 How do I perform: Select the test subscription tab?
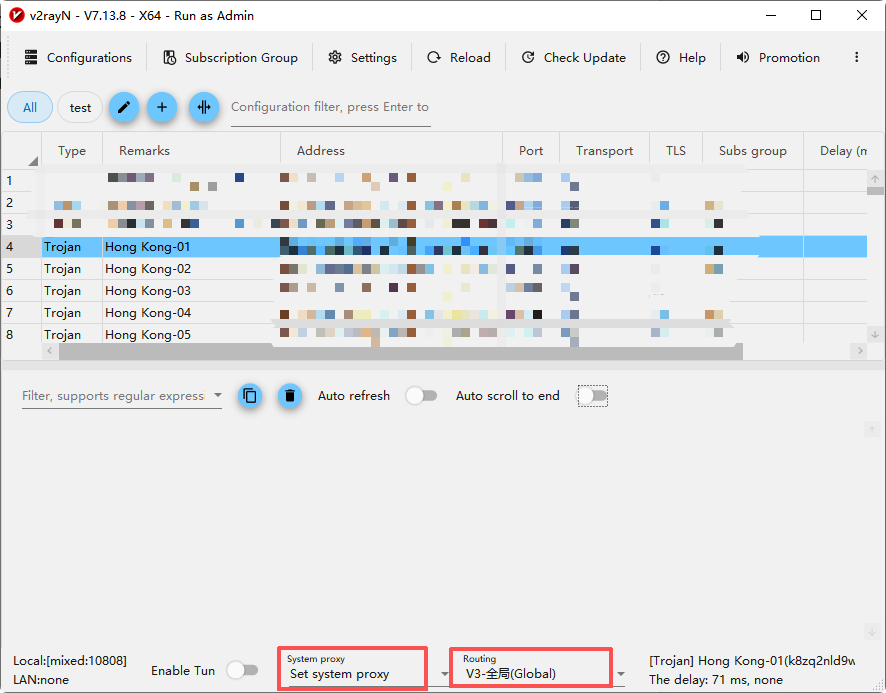[x=80, y=107]
